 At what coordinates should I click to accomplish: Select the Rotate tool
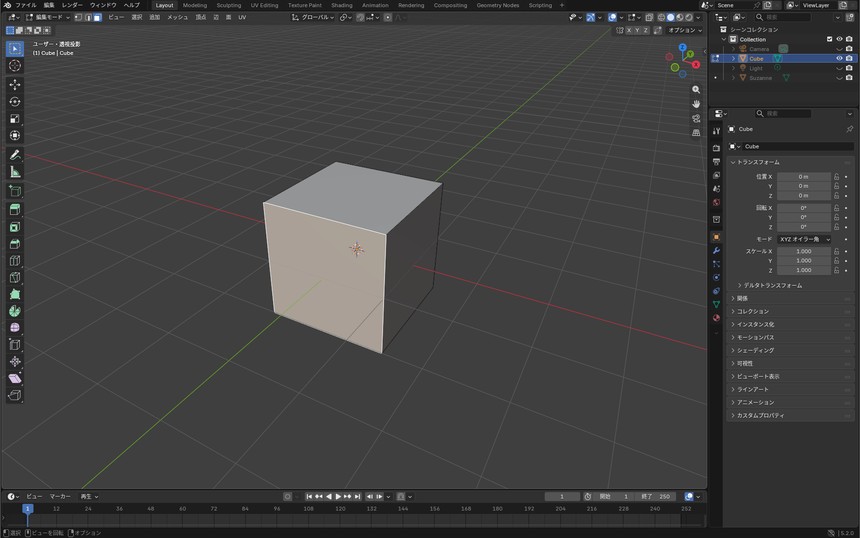point(15,101)
